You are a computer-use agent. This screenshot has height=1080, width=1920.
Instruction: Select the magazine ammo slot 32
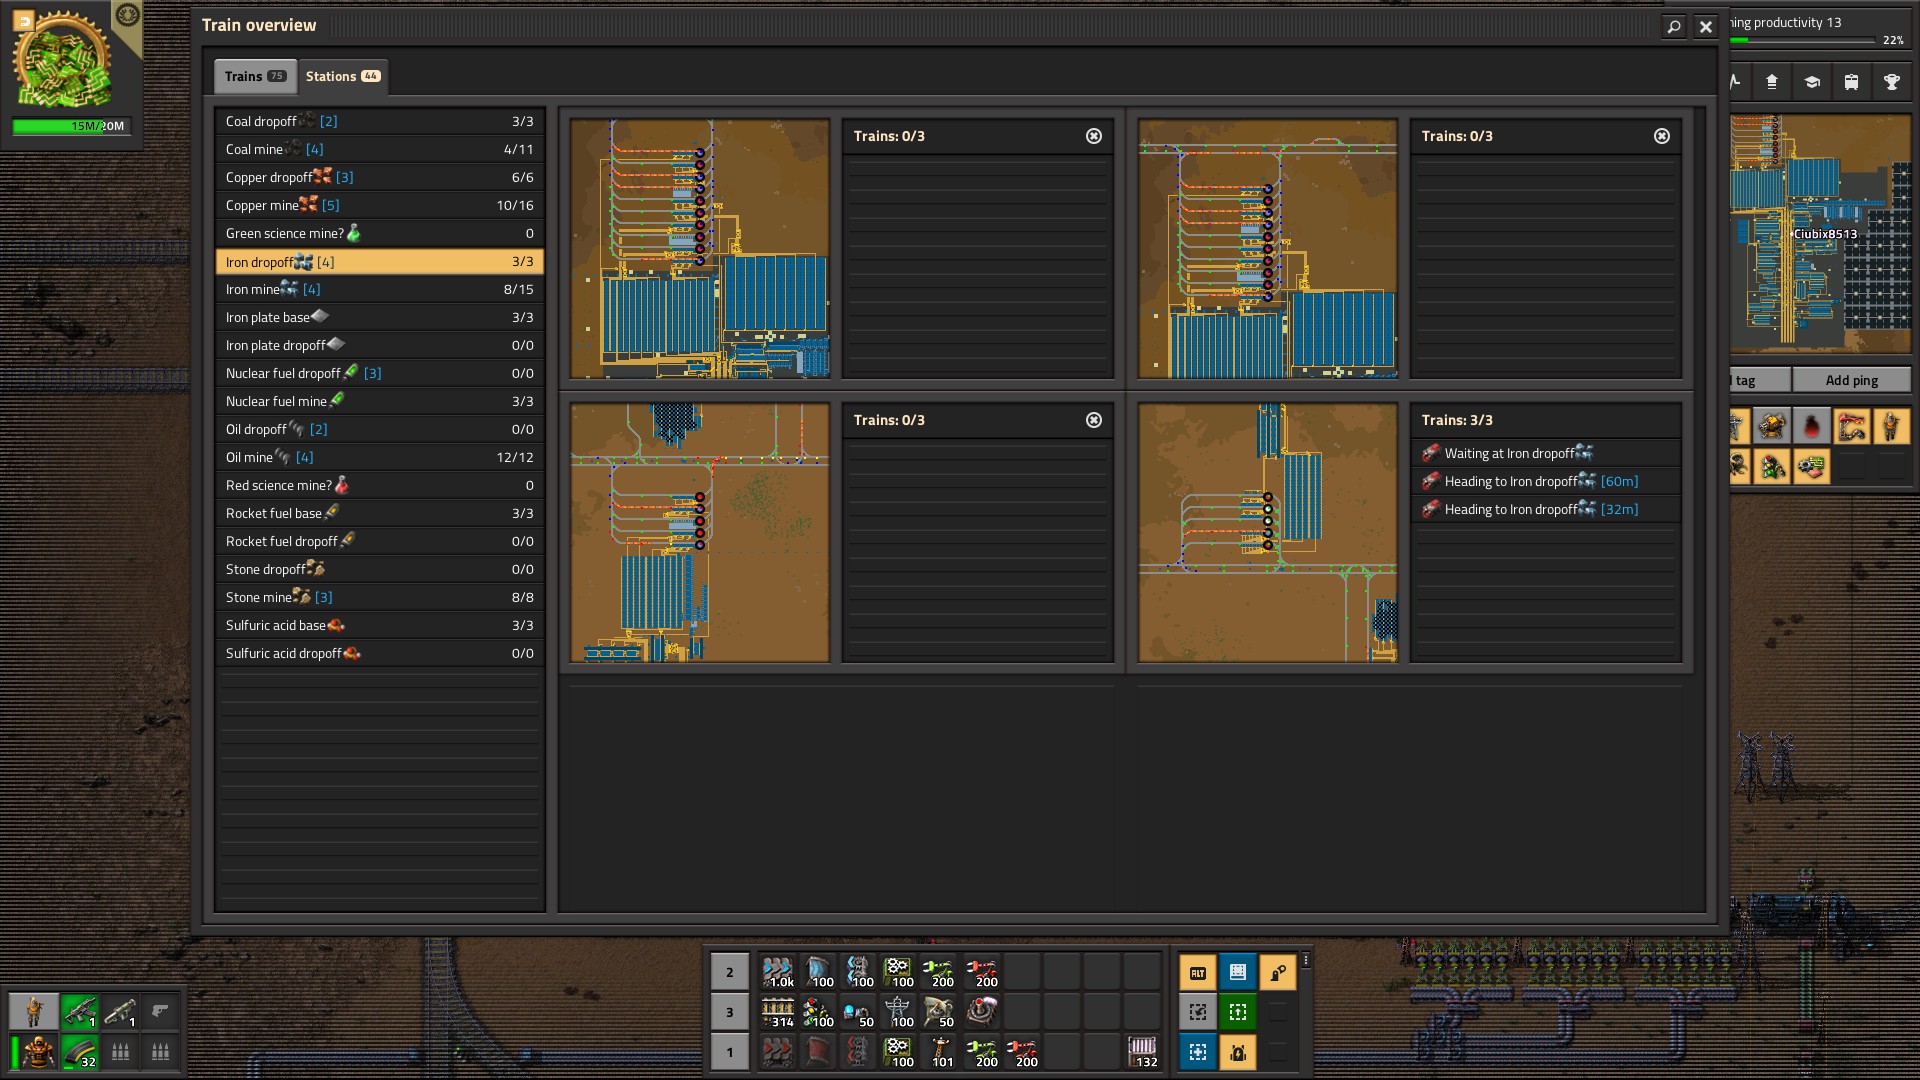coord(80,1052)
